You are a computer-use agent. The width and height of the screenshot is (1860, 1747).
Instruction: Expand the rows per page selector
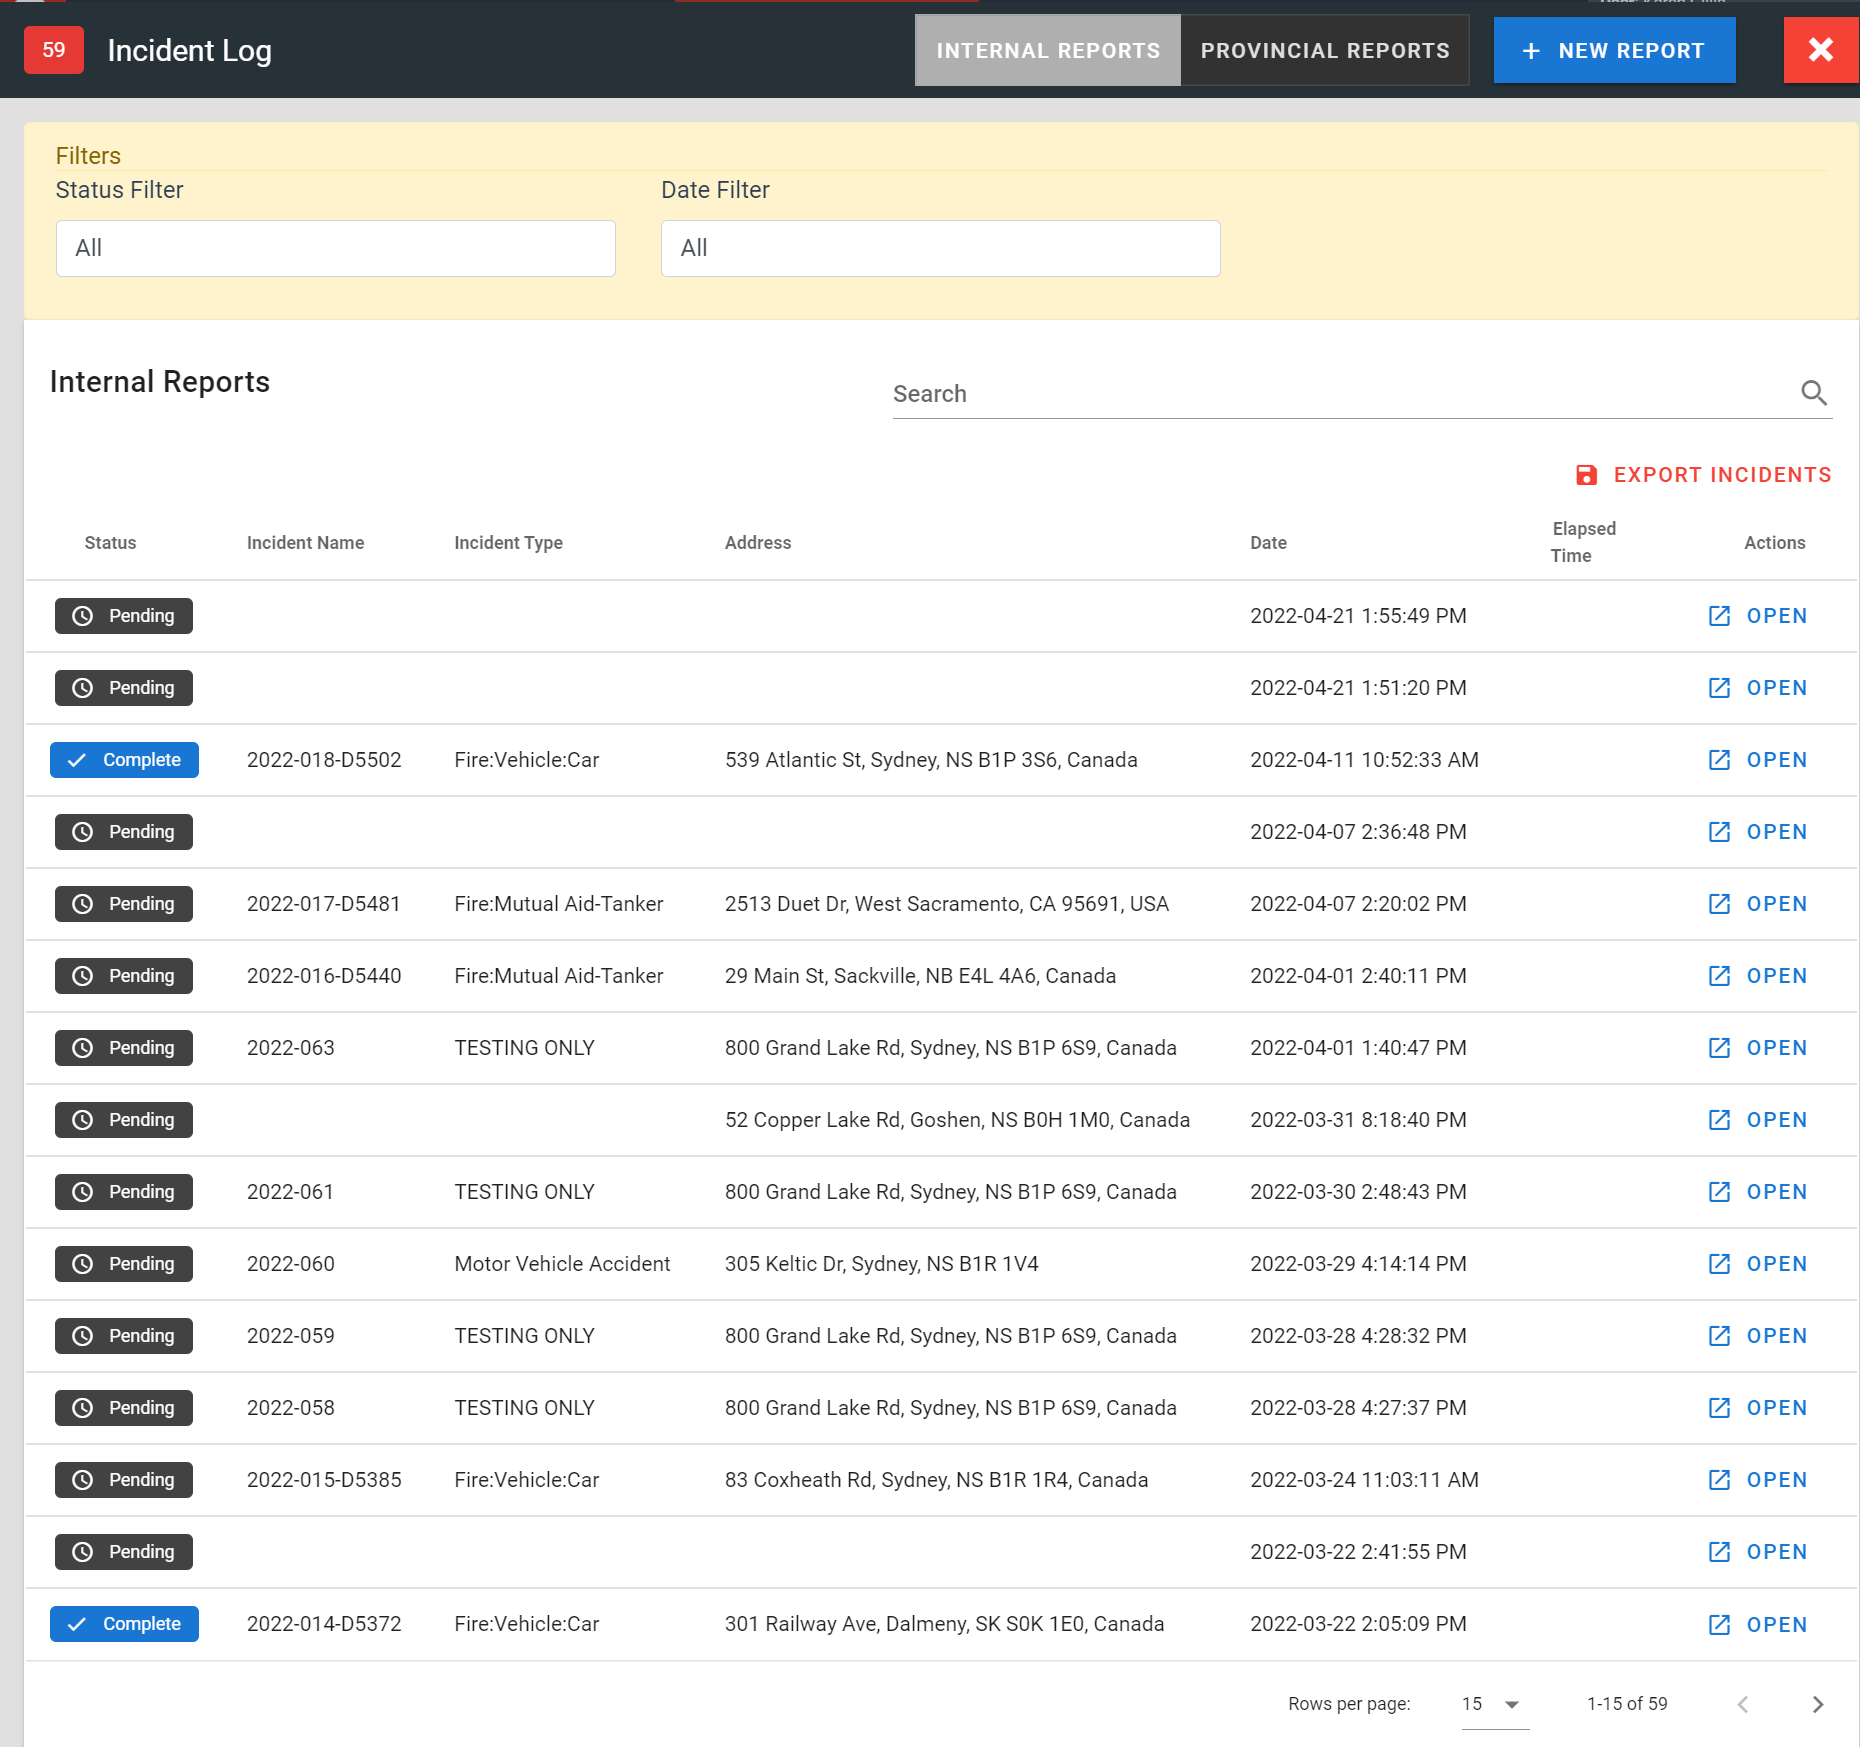pos(1493,1704)
